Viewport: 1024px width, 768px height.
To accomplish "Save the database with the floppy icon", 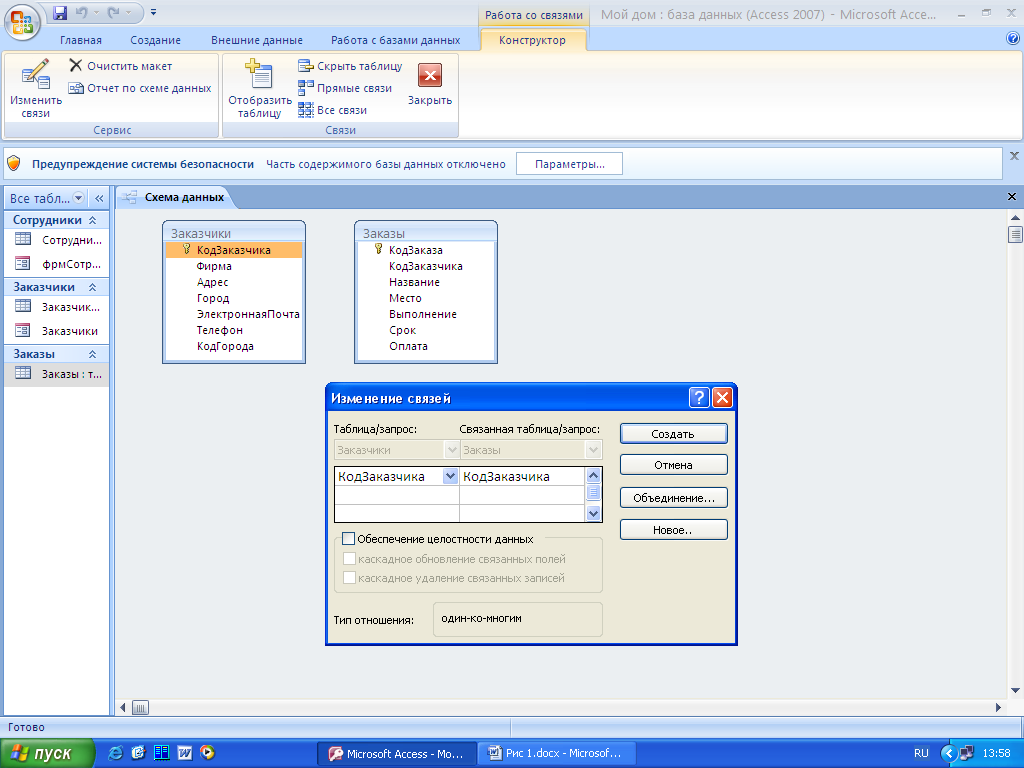I will pos(60,12).
